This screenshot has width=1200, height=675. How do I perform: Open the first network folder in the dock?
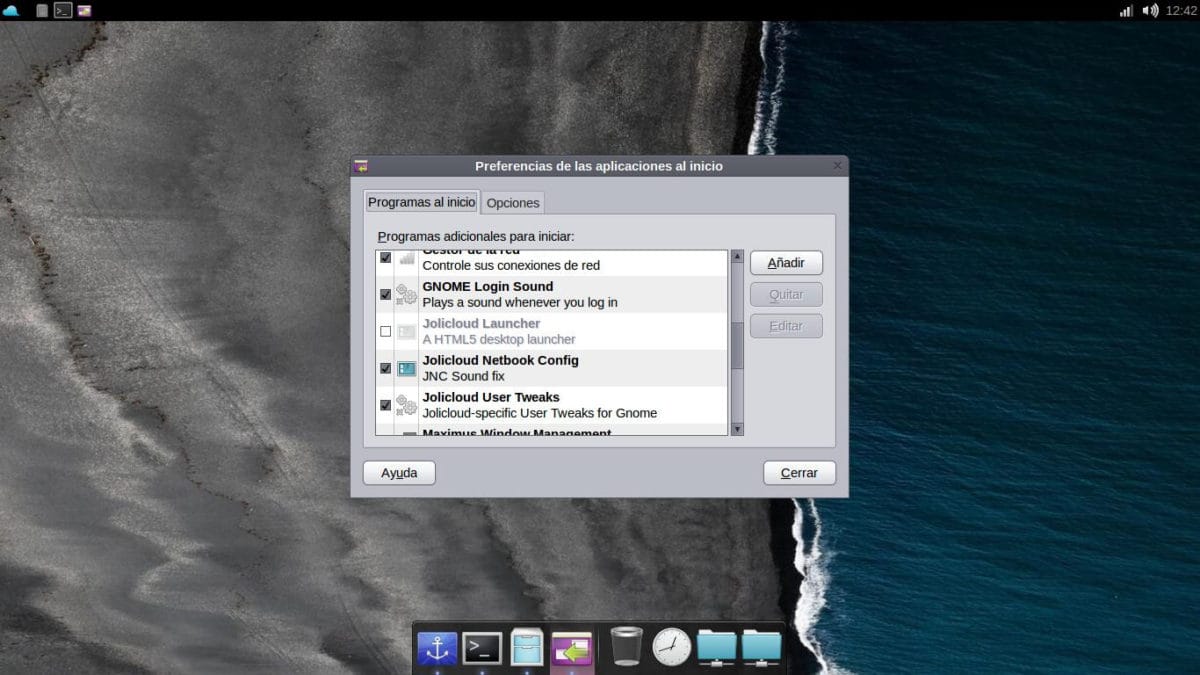(x=716, y=648)
